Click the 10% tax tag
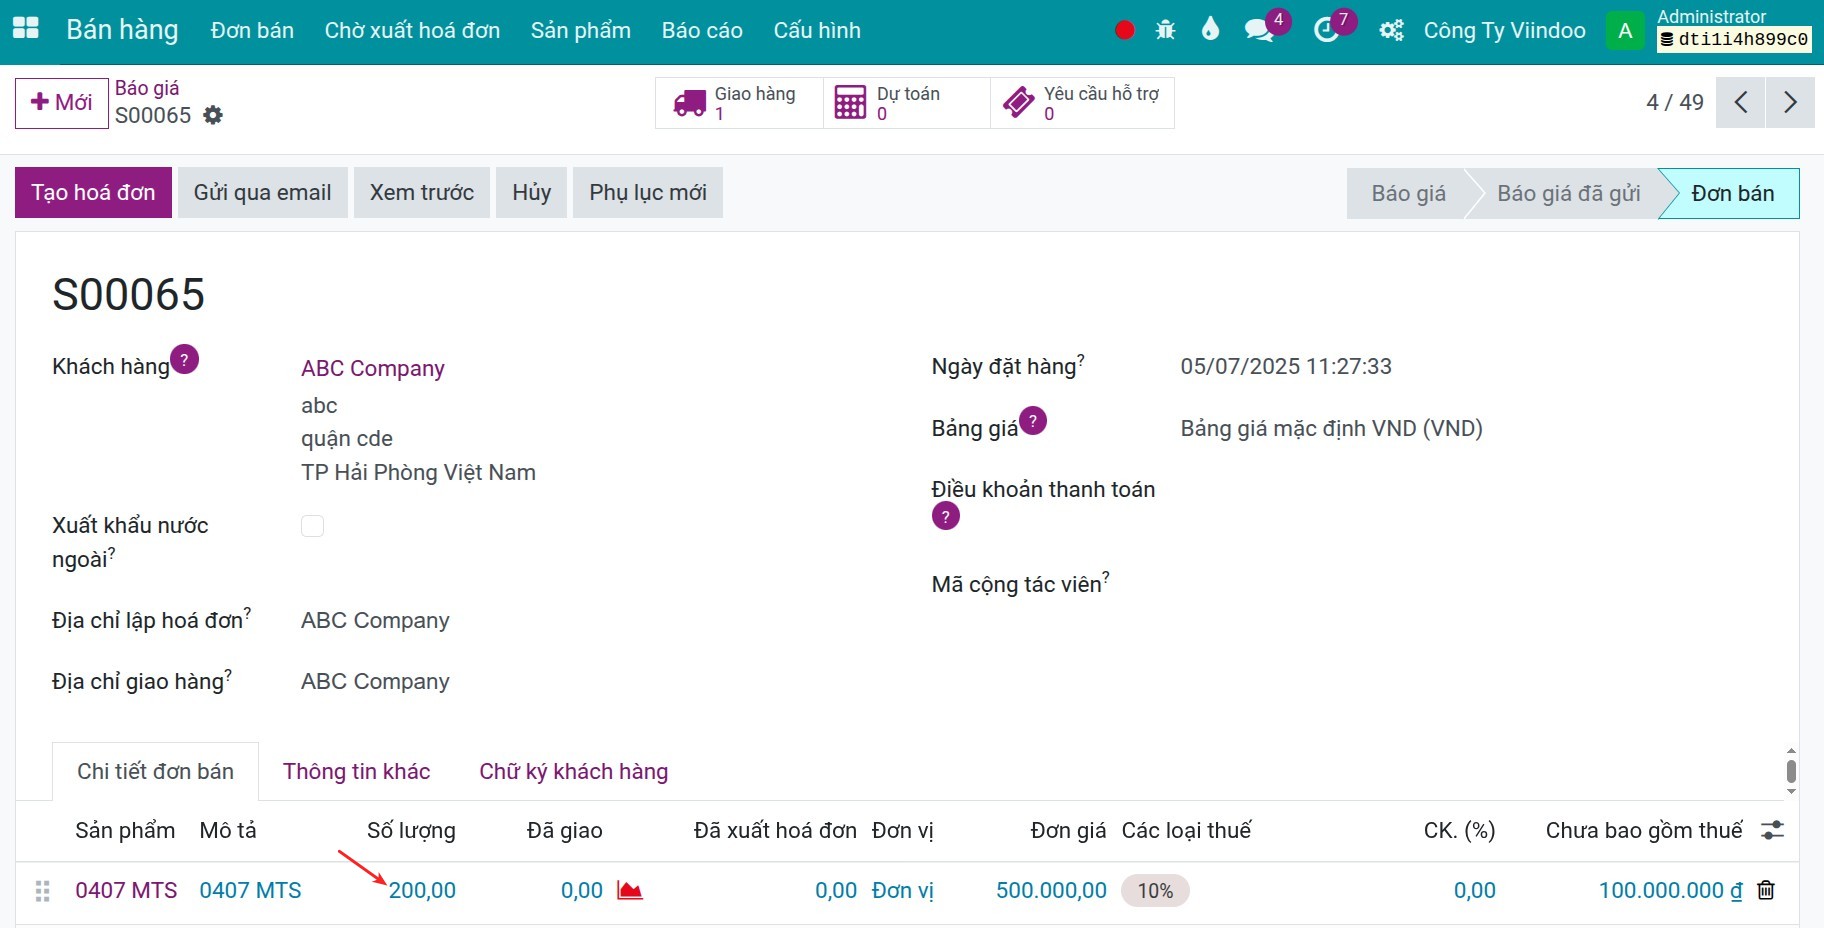This screenshot has width=1824, height=928. pyautogui.click(x=1155, y=890)
